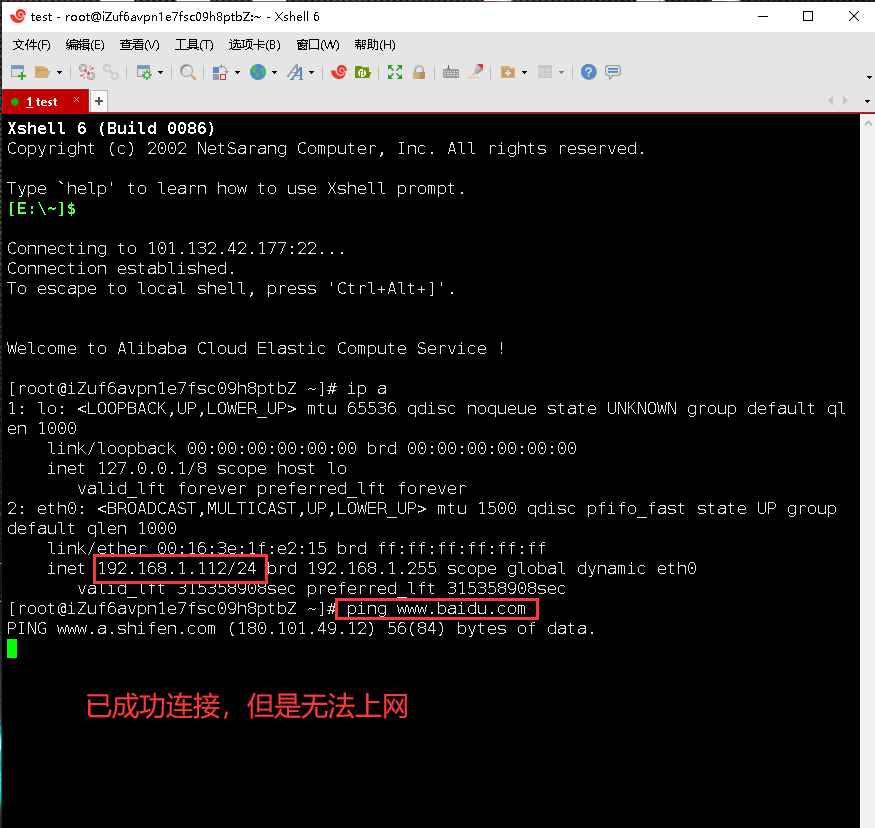
Task: Expand the color scheme dropdown arrow
Action: point(237,73)
